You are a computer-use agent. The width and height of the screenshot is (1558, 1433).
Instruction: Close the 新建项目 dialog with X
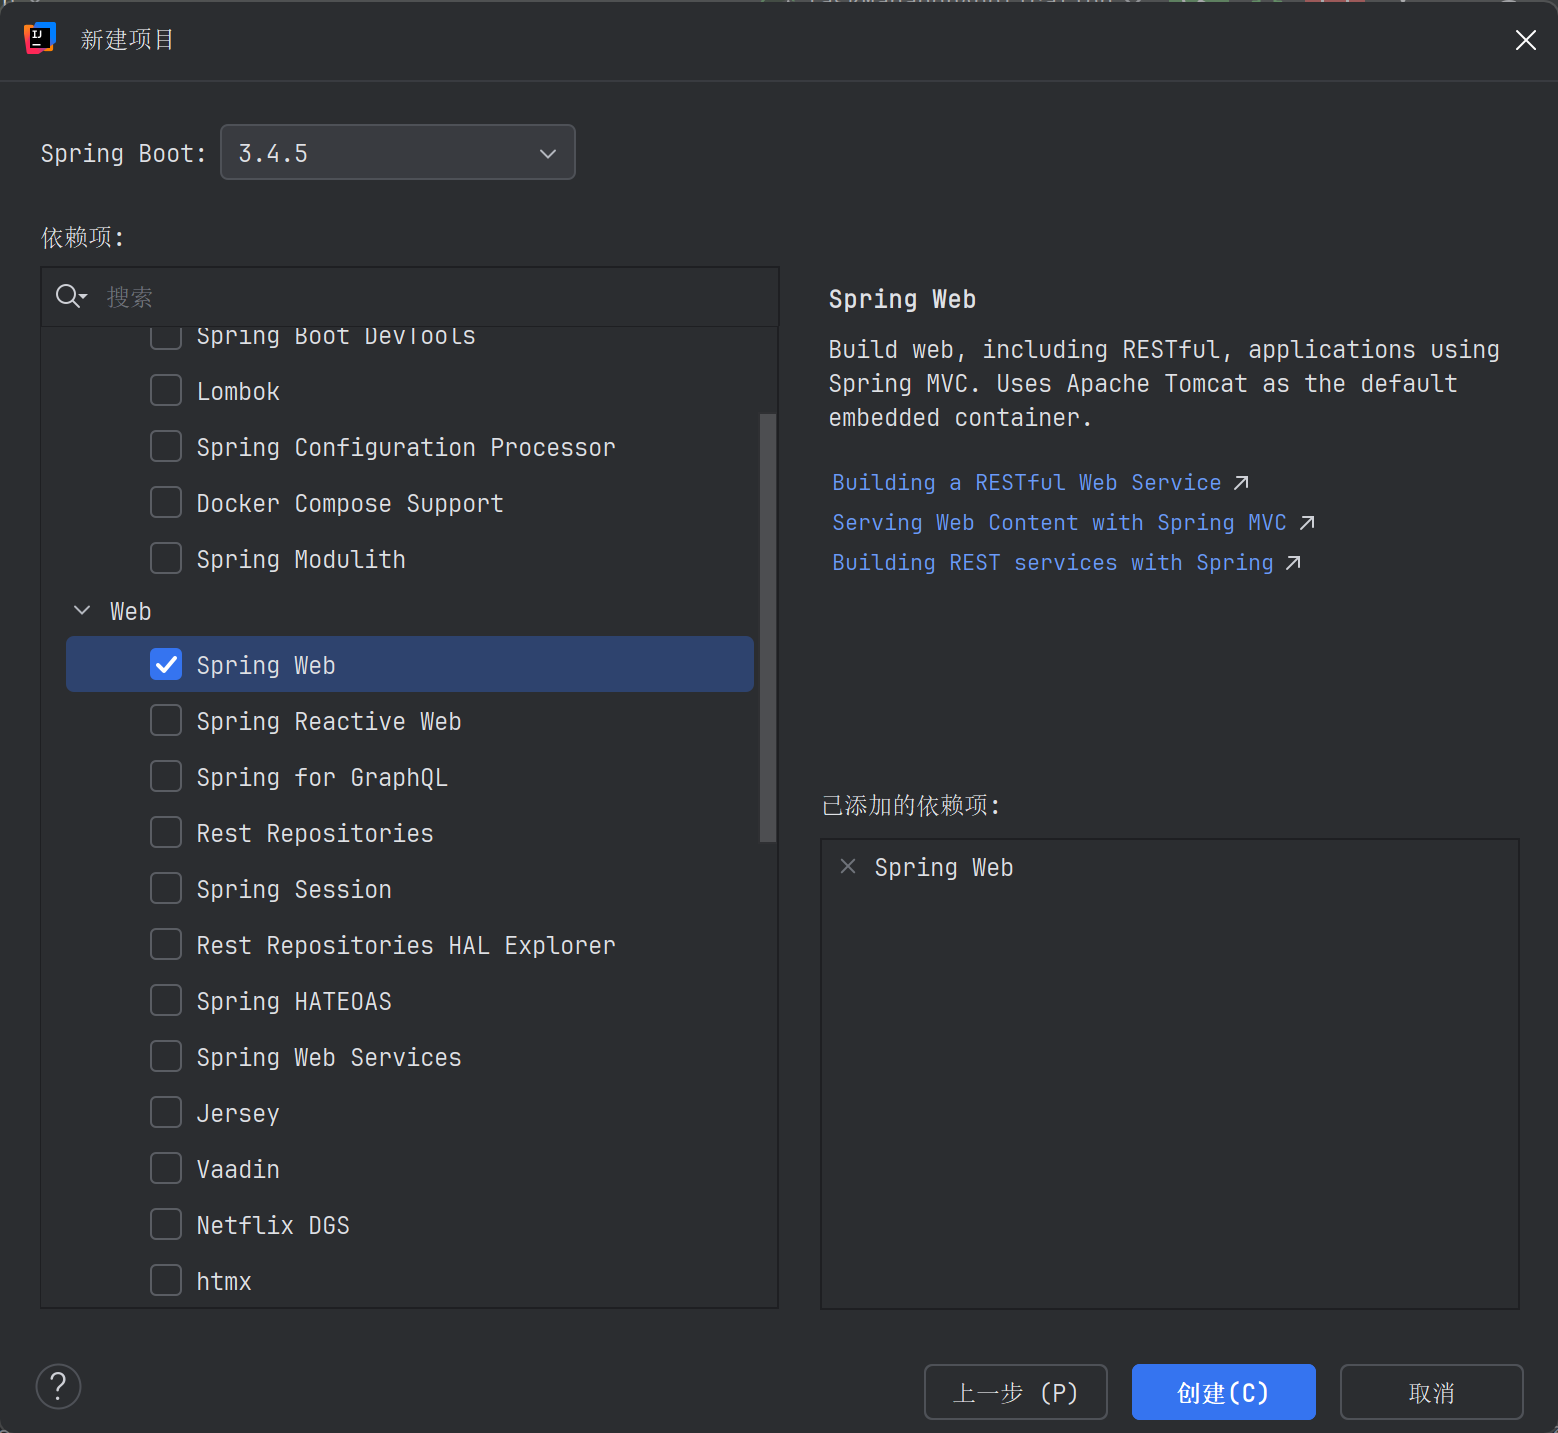(x=1525, y=40)
